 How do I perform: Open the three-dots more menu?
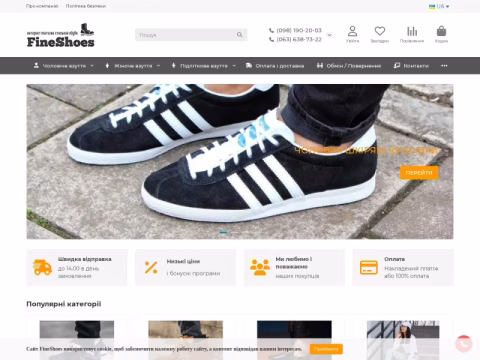(444, 66)
